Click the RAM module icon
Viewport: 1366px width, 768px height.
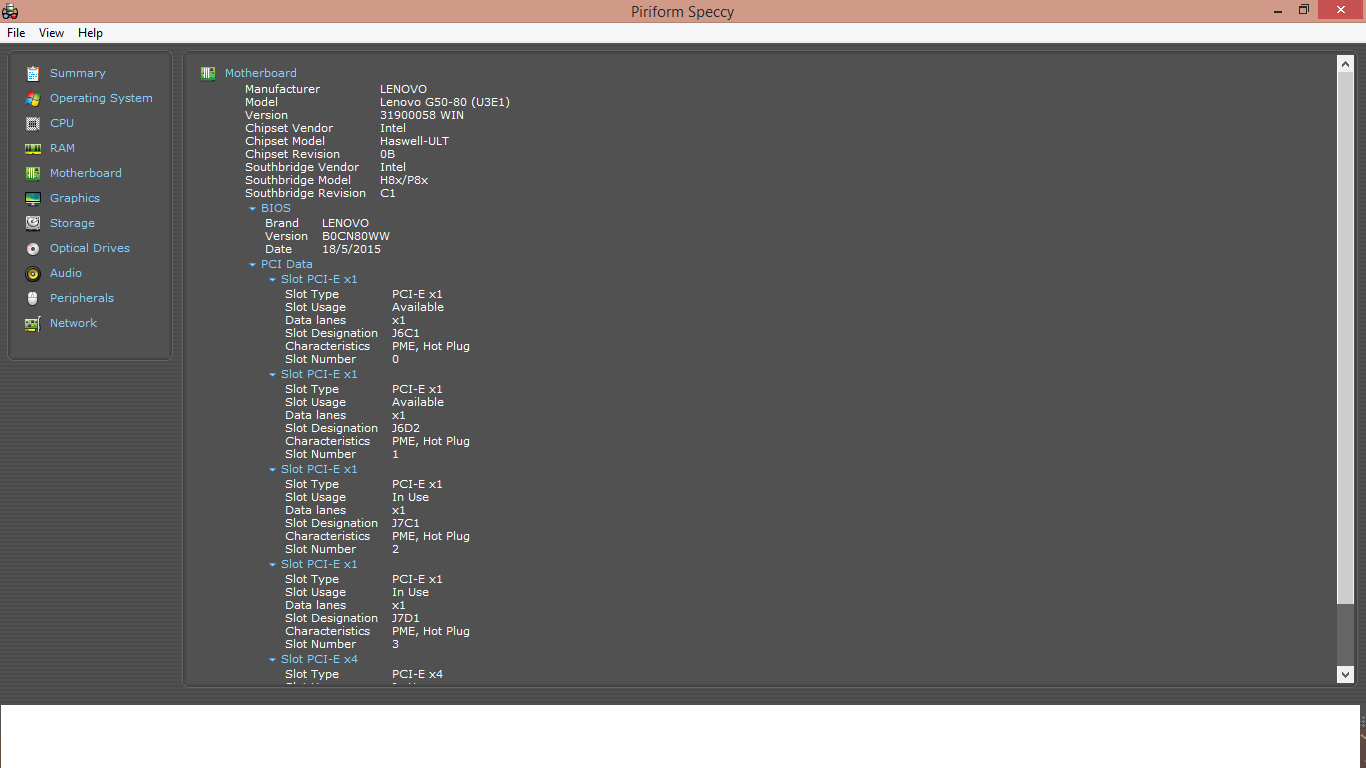[33, 148]
